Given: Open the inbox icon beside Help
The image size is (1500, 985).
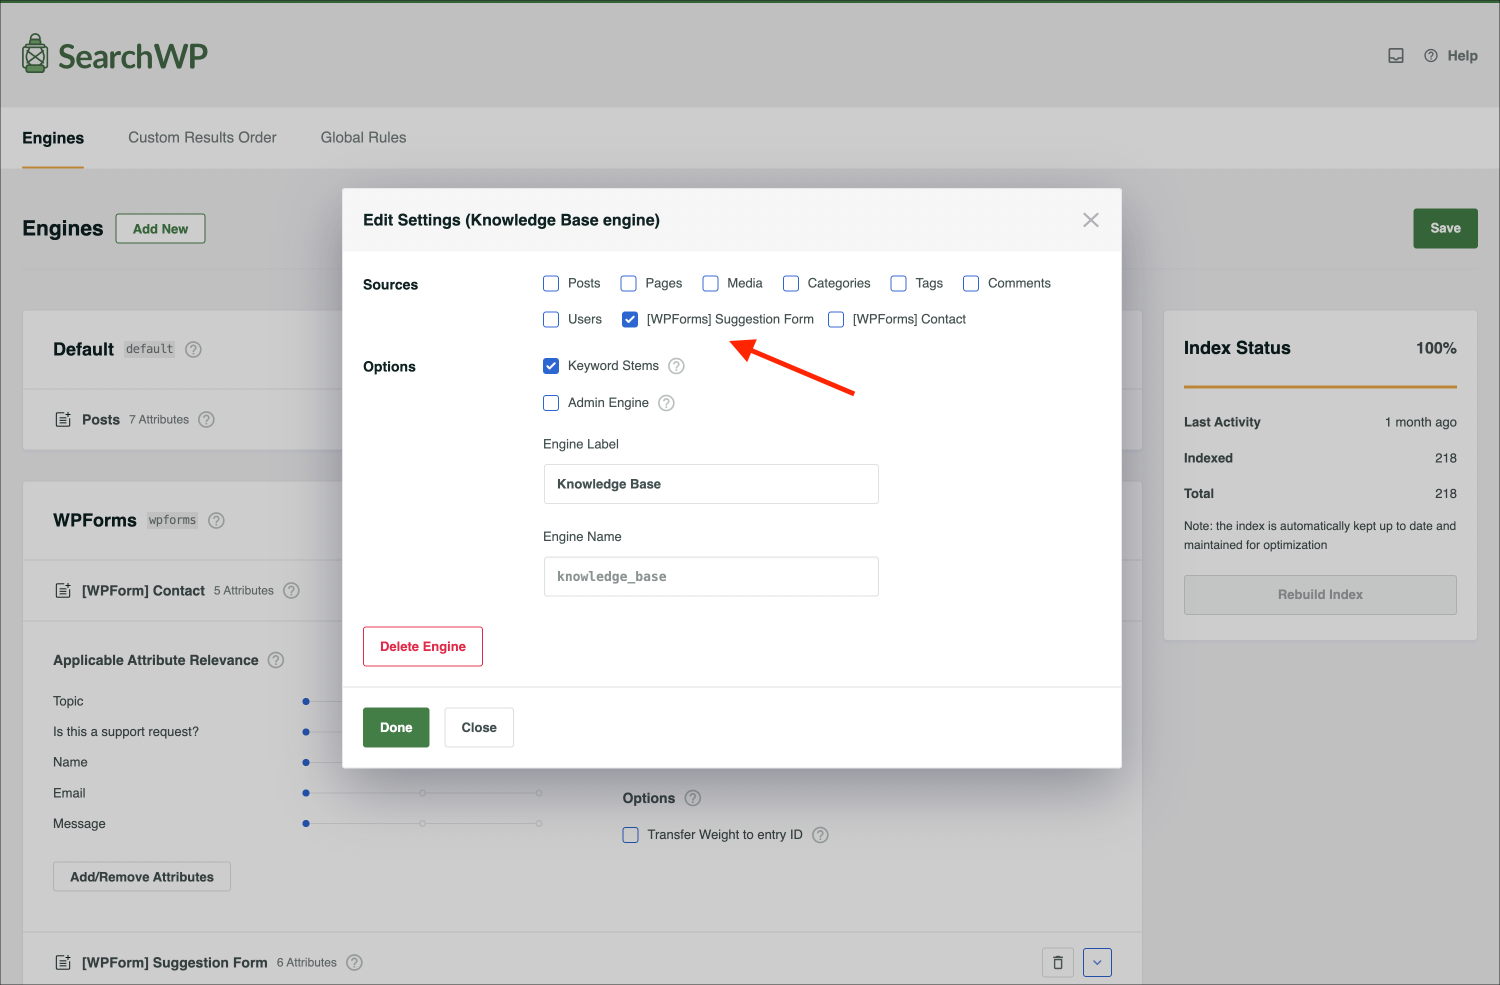Looking at the screenshot, I should tap(1396, 56).
